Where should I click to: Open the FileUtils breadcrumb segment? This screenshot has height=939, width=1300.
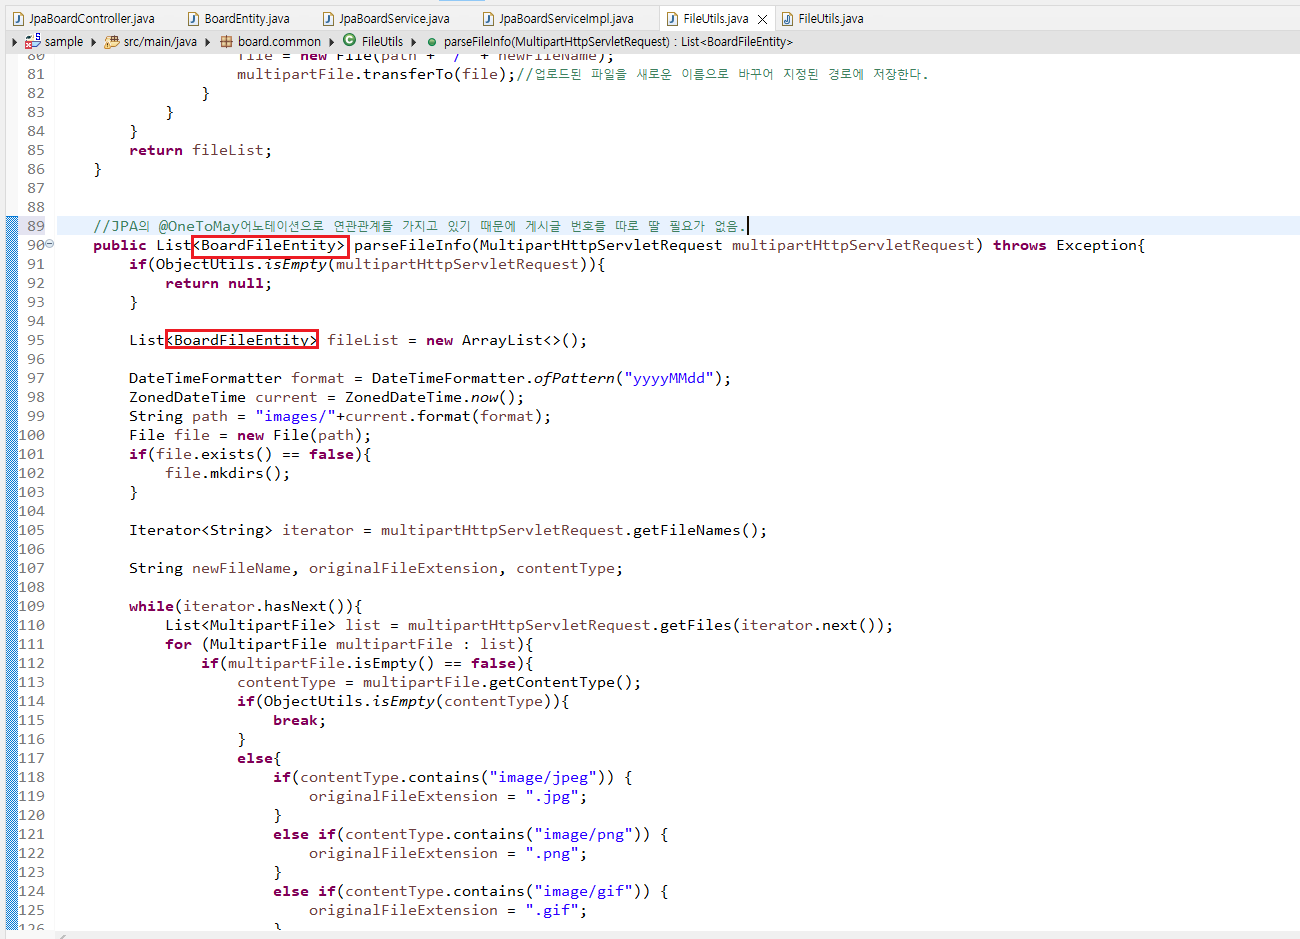click(x=382, y=41)
